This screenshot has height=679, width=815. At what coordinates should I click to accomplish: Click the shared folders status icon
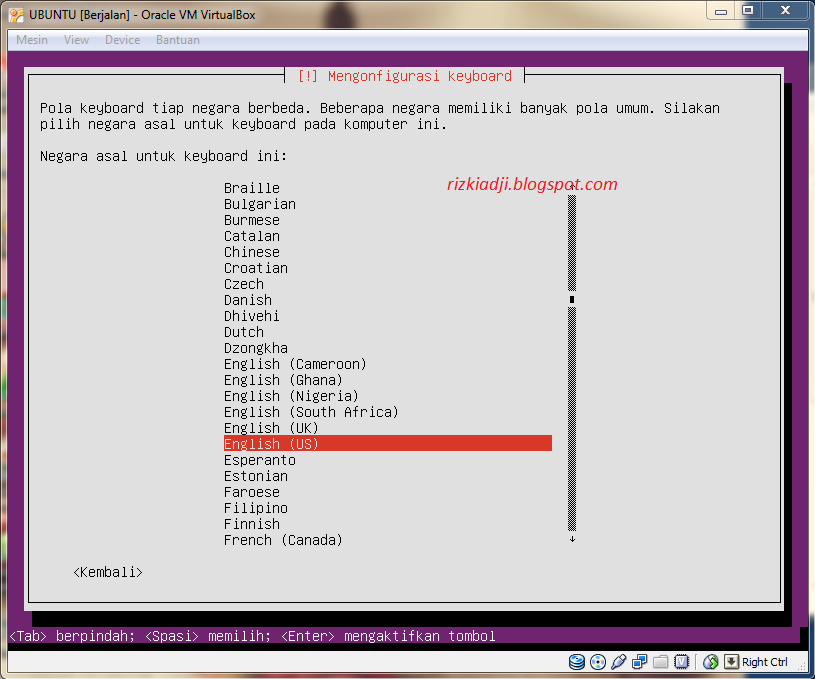click(x=661, y=662)
